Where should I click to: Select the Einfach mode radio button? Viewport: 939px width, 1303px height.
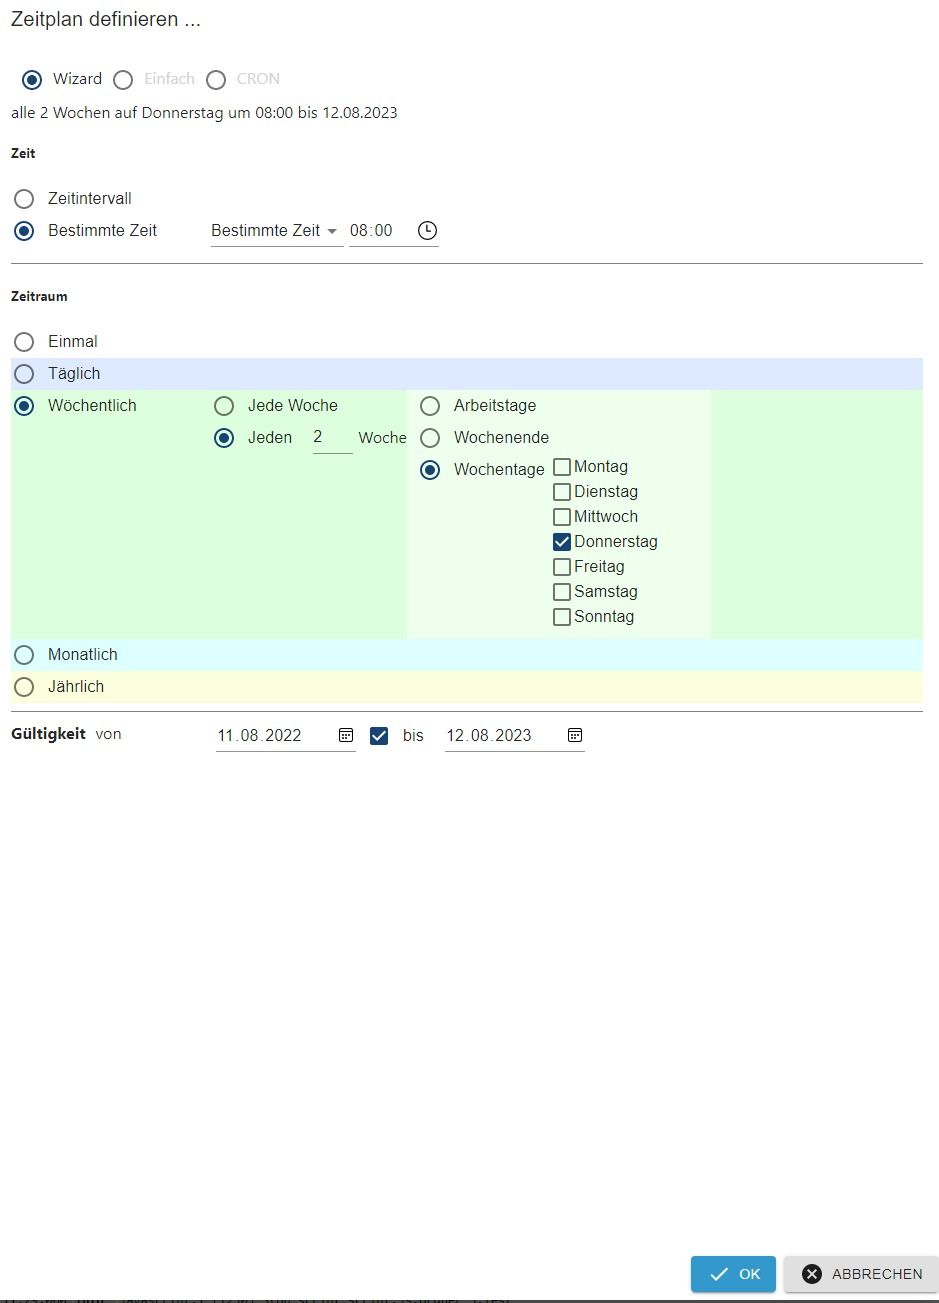pyautogui.click(x=123, y=79)
